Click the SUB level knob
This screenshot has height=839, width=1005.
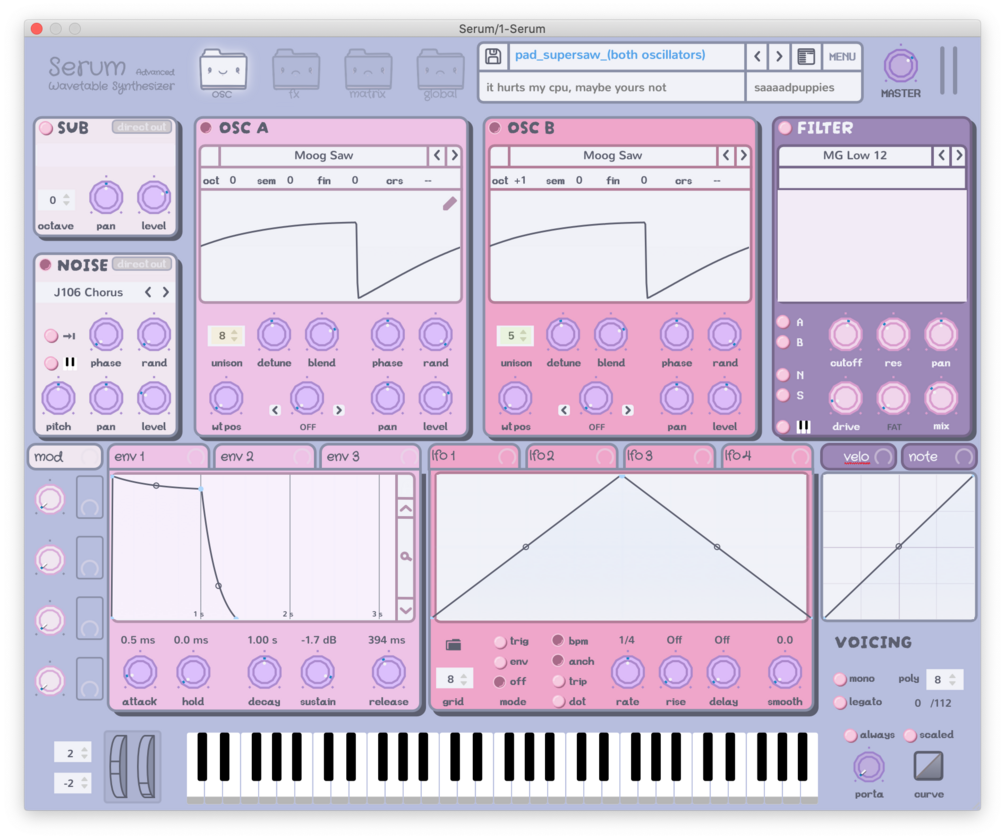pos(154,197)
